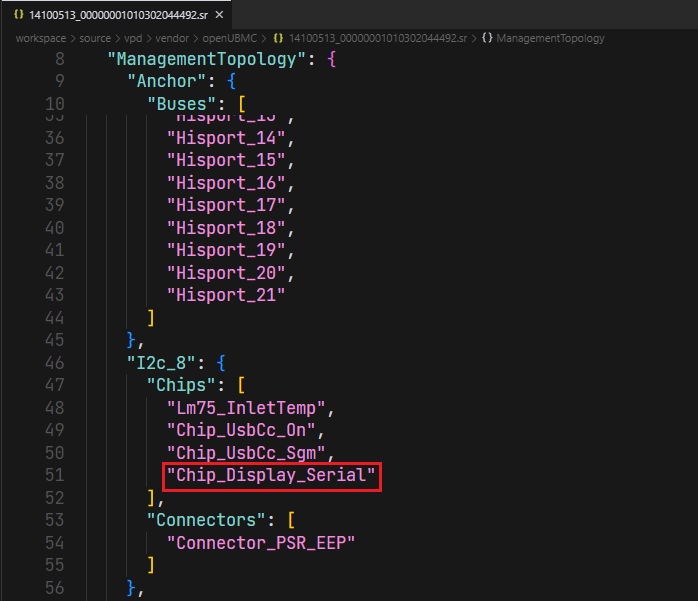Open the openUBMC breadcrumb folder
The height and width of the screenshot is (601, 698).
tap(227, 38)
